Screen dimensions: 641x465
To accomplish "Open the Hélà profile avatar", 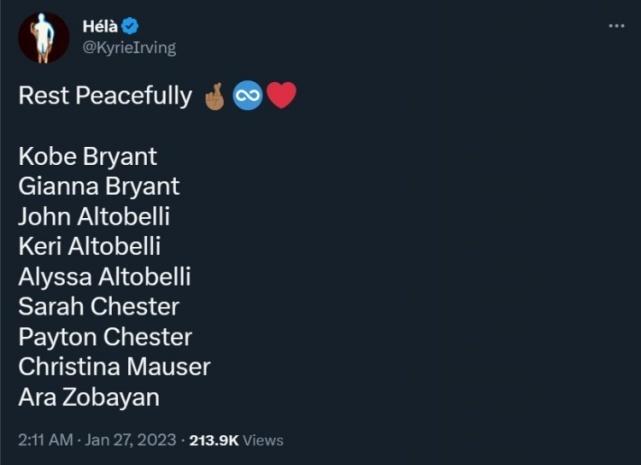I will pos(44,39).
